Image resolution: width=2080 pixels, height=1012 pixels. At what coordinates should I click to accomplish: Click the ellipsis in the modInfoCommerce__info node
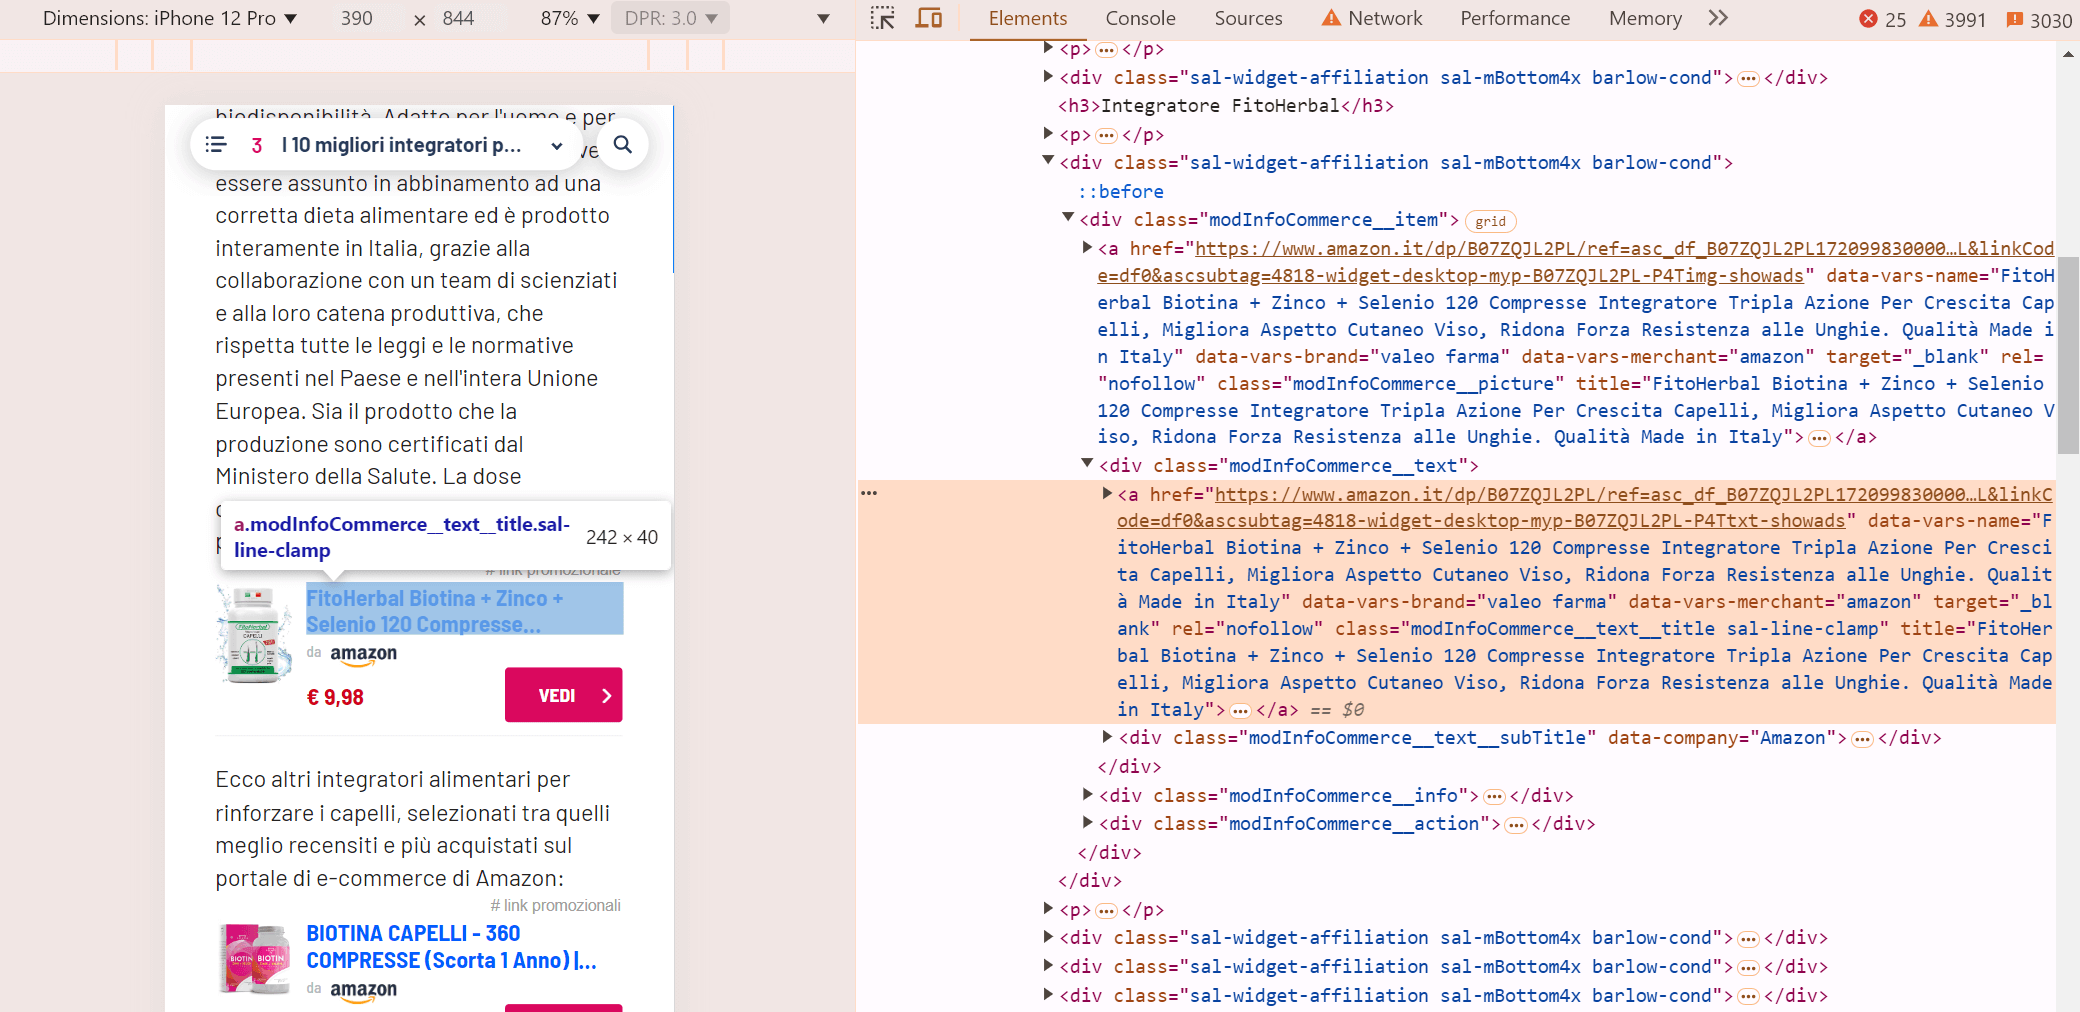tap(1494, 797)
